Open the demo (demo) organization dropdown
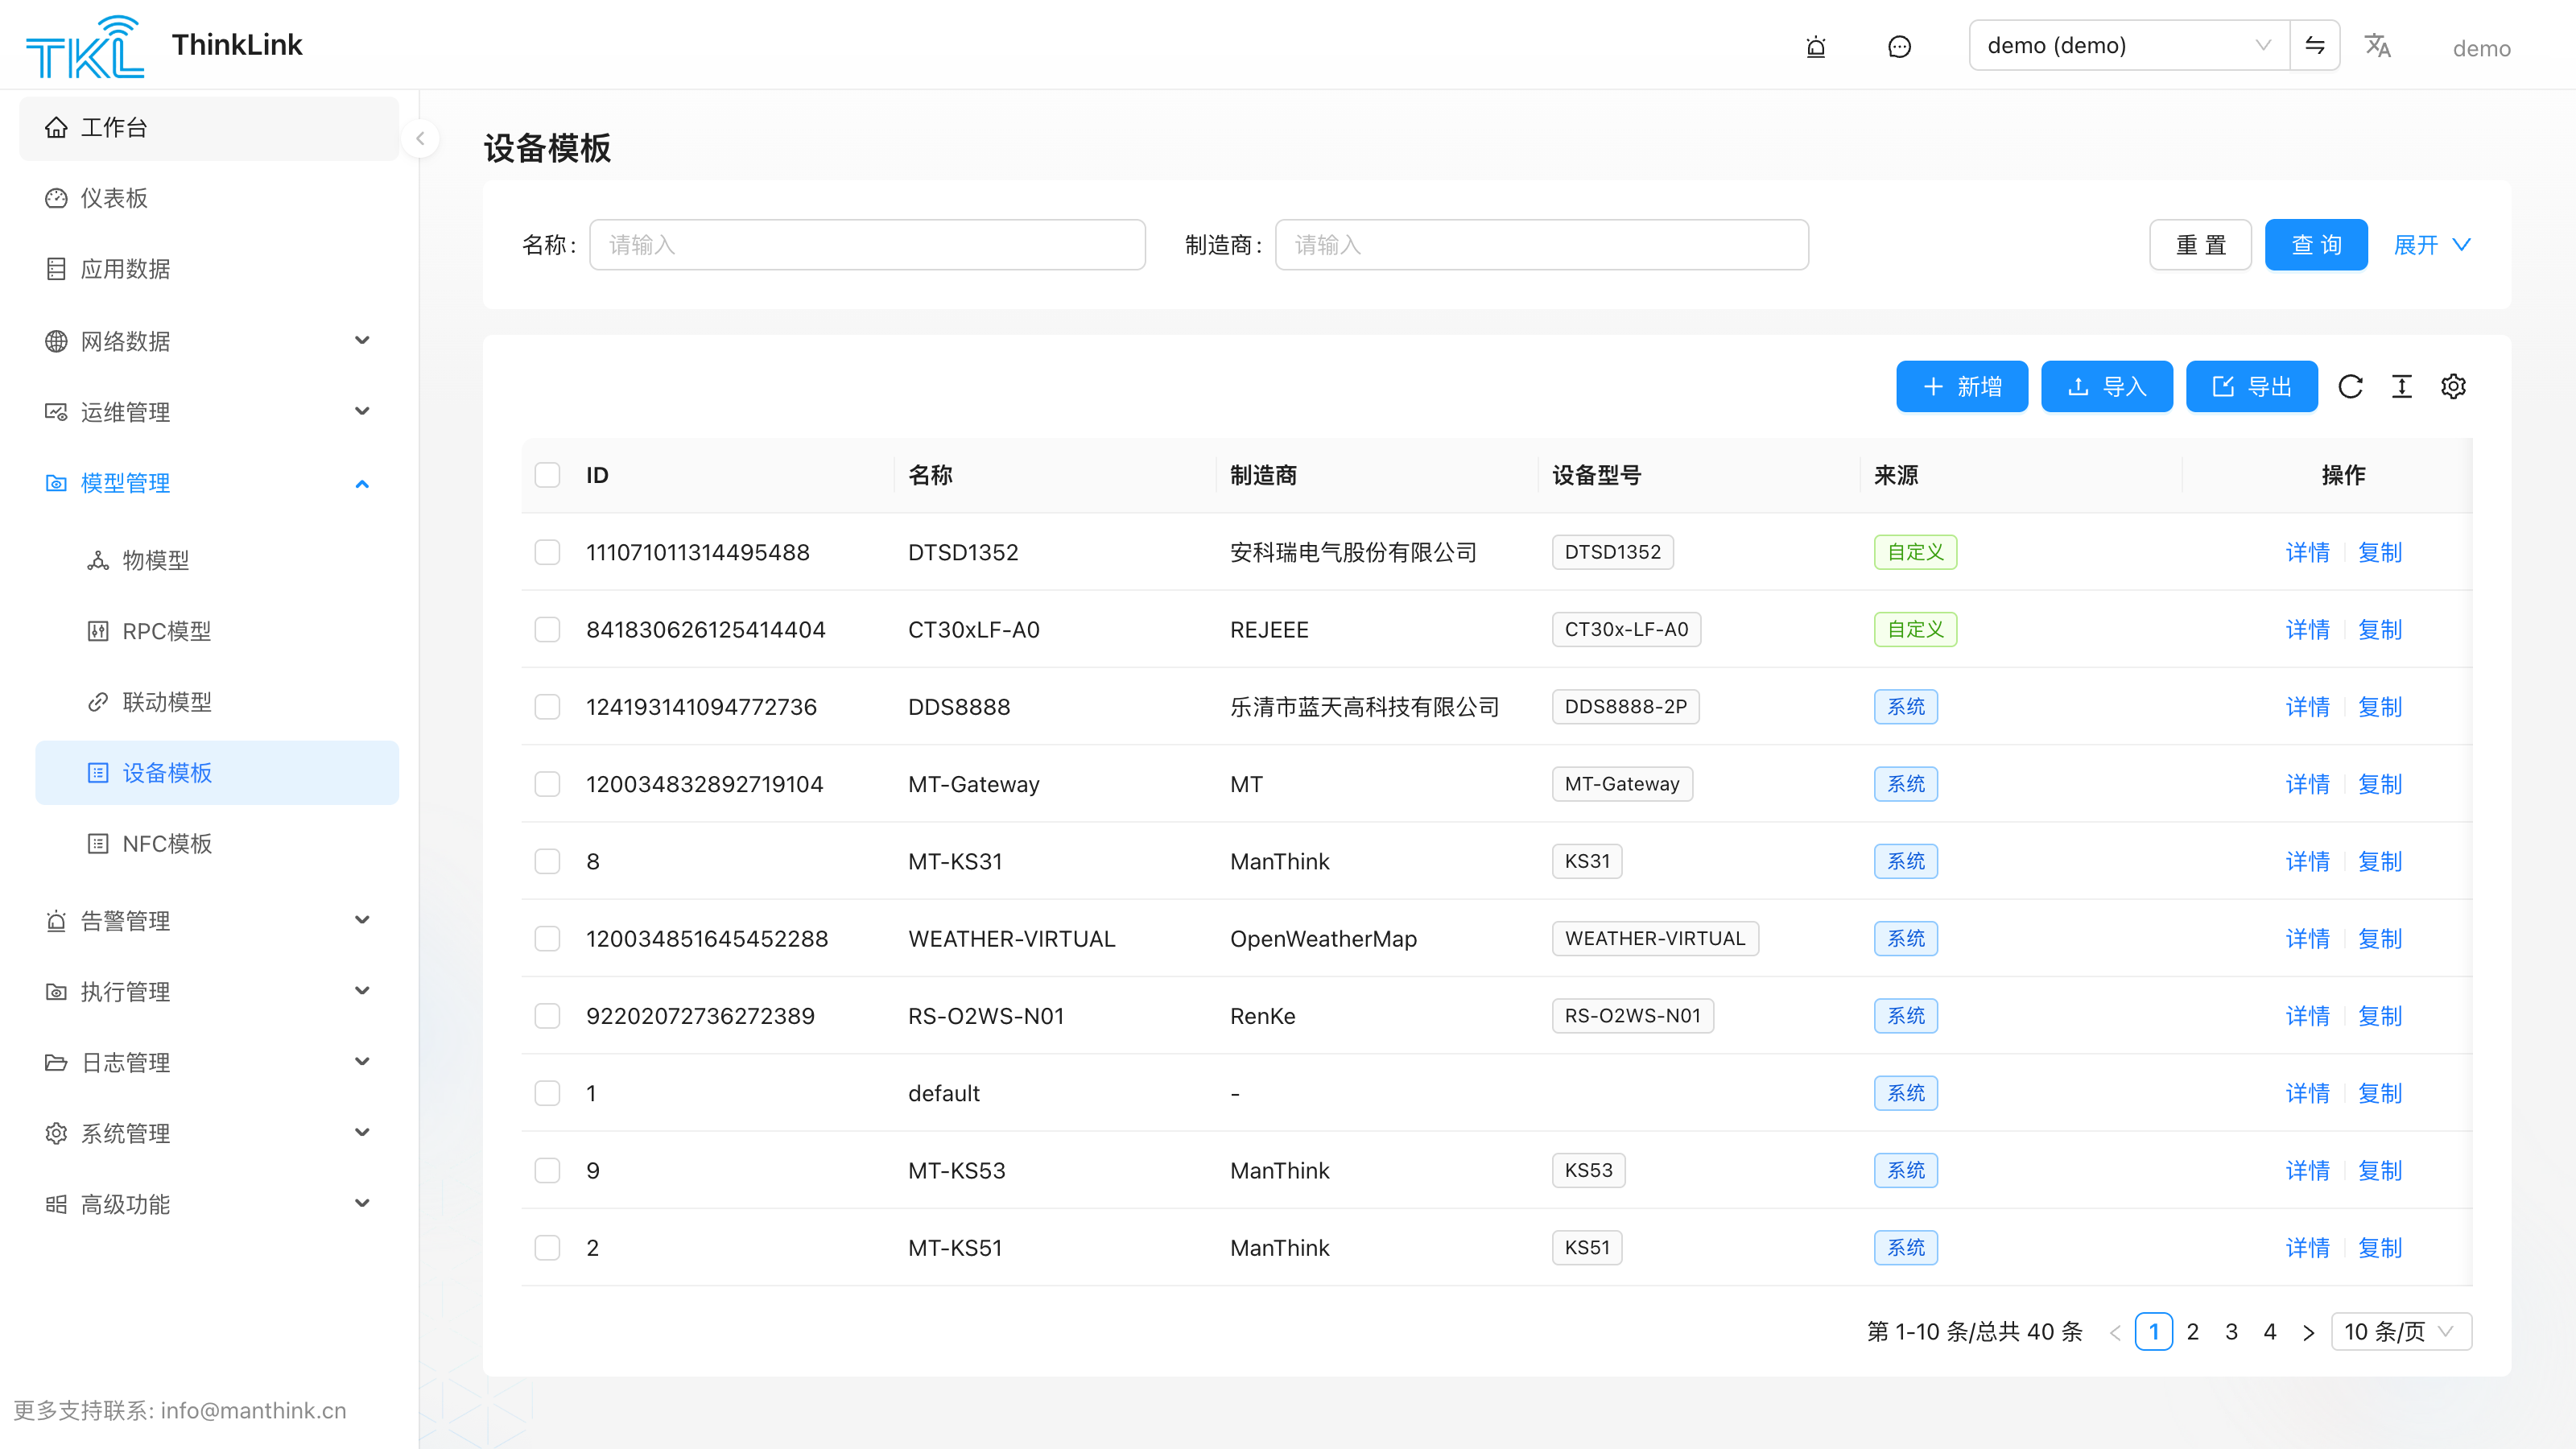2576x1449 pixels. (x=2129, y=45)
